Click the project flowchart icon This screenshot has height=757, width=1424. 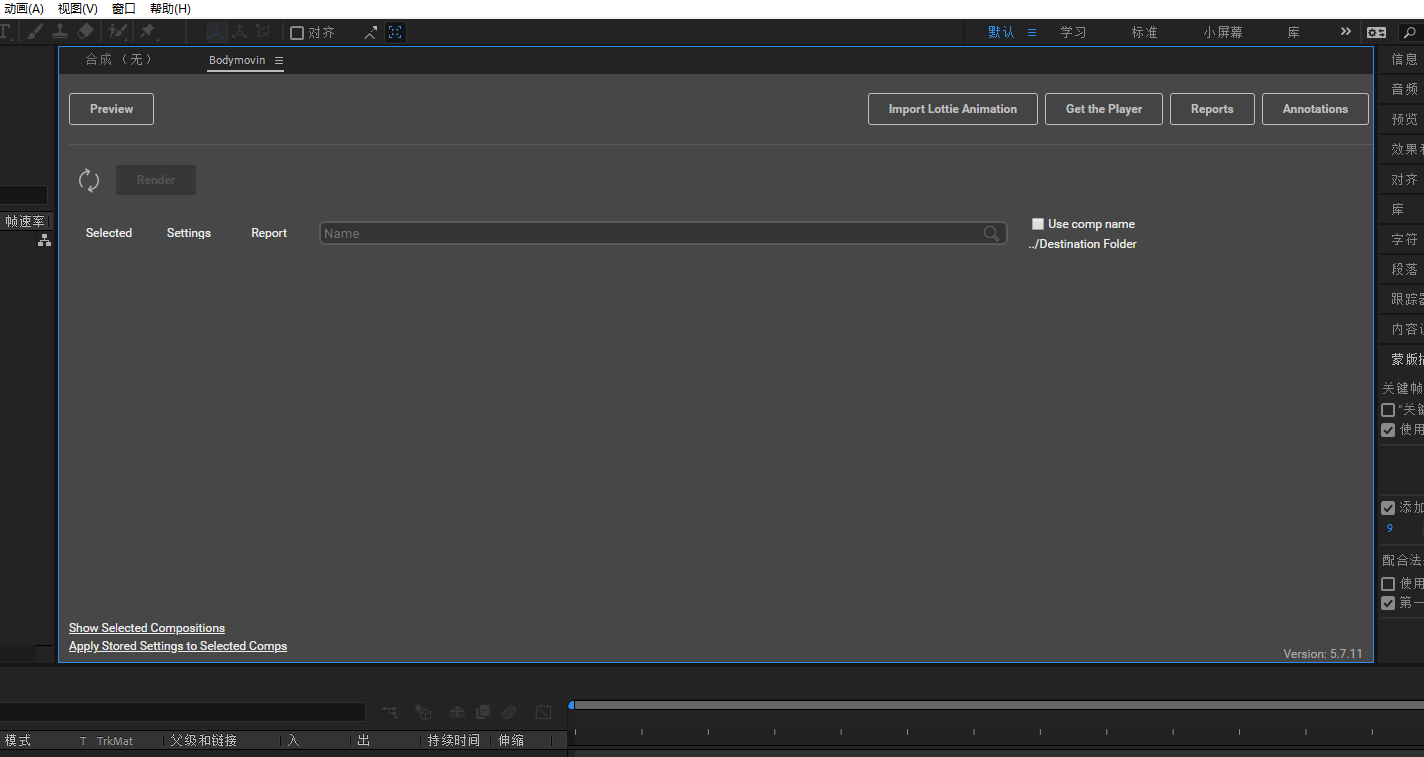pos(44,241)
